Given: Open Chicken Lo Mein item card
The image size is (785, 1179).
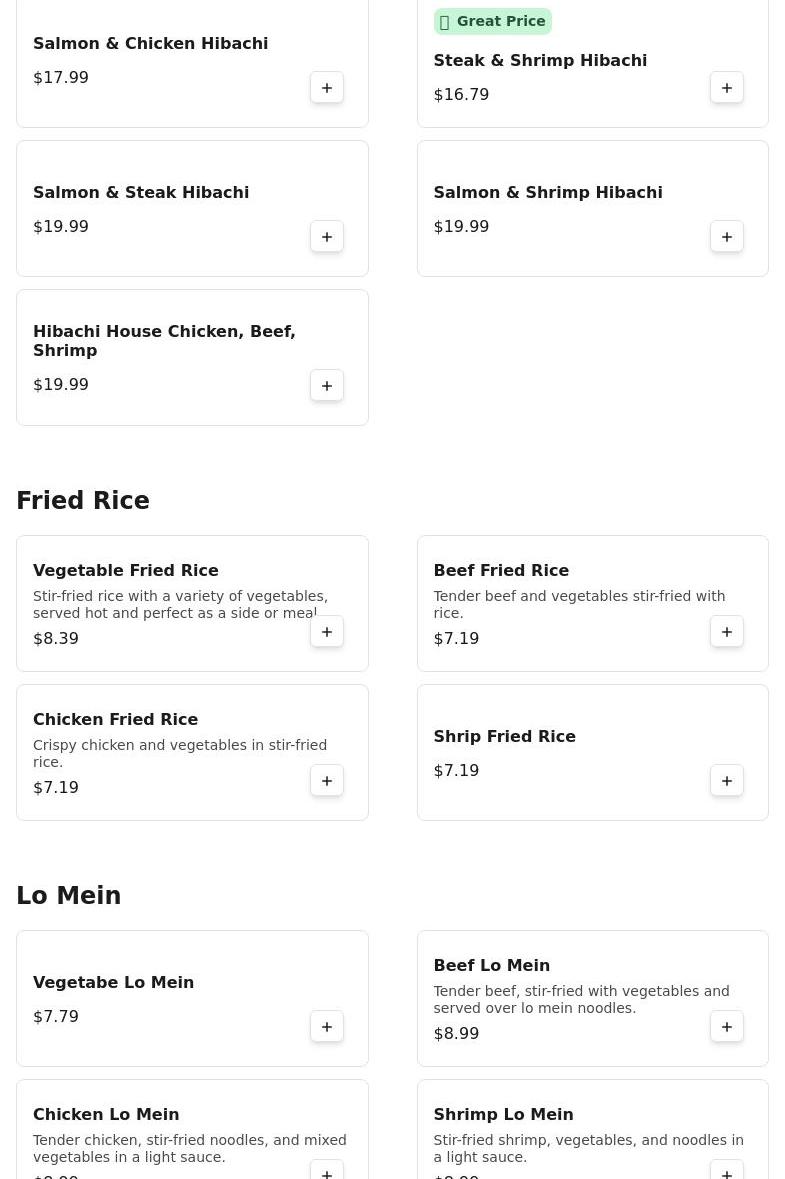Looking at the screenshot, I should coord(106,1115).
